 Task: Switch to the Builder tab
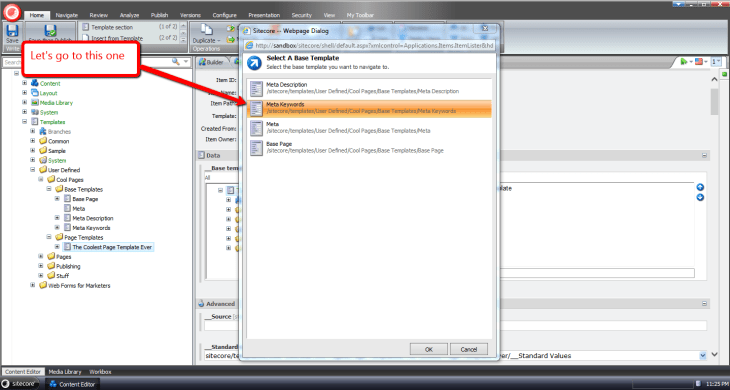(x=211, y=62)
